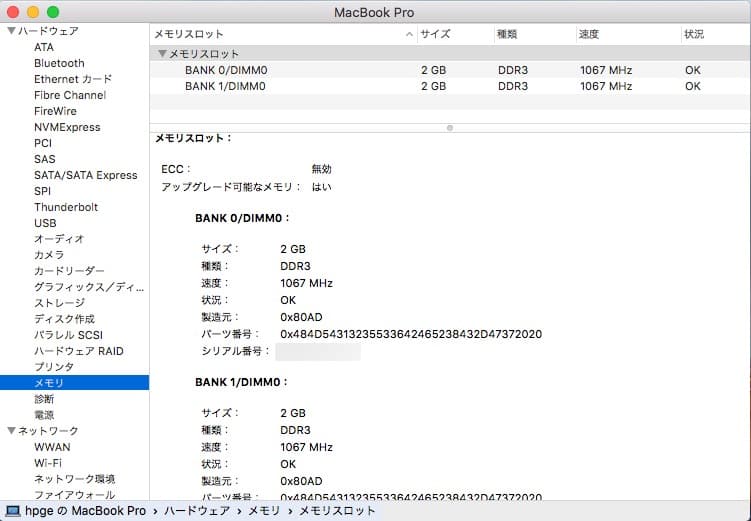Collapse the メモリスロット group triangle in table
Viewport: 751px width, 521px height.
(162, 54)
